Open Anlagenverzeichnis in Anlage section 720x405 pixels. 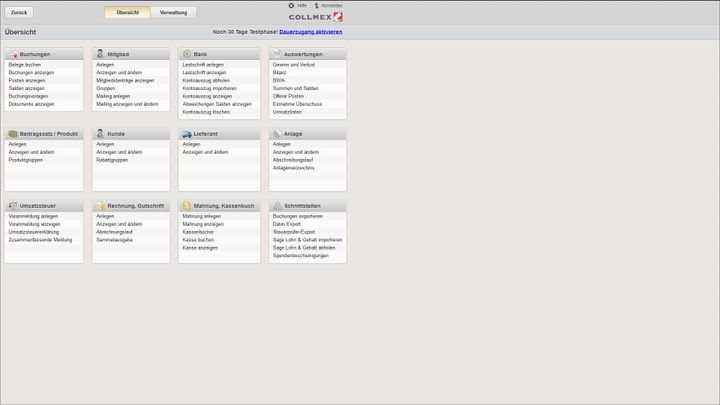tap(293, 167)
